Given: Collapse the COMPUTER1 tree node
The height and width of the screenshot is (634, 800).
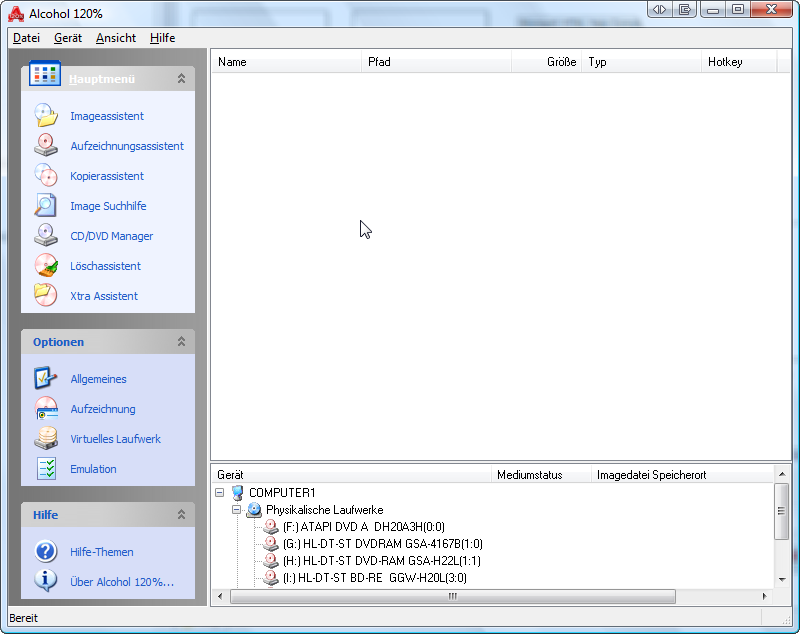Looking at the screenshot, I should 219,493.
